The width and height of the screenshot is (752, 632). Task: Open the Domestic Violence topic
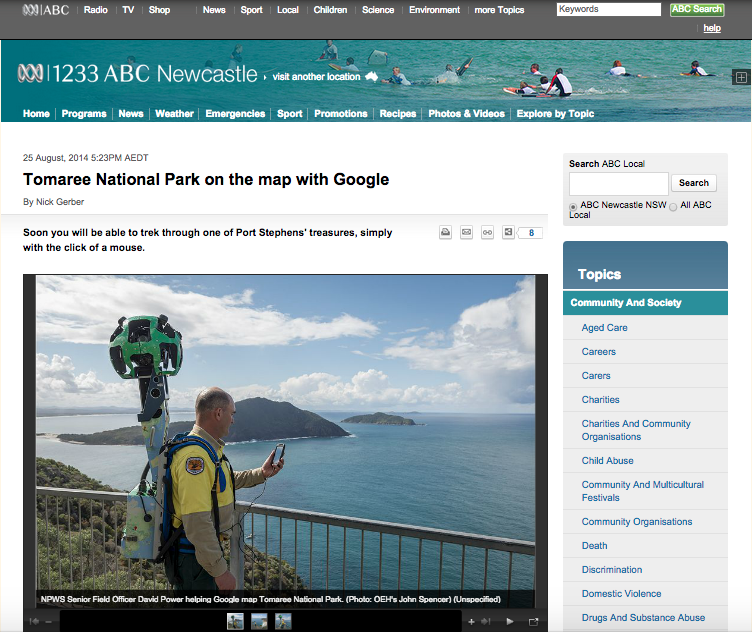(622, 594)
